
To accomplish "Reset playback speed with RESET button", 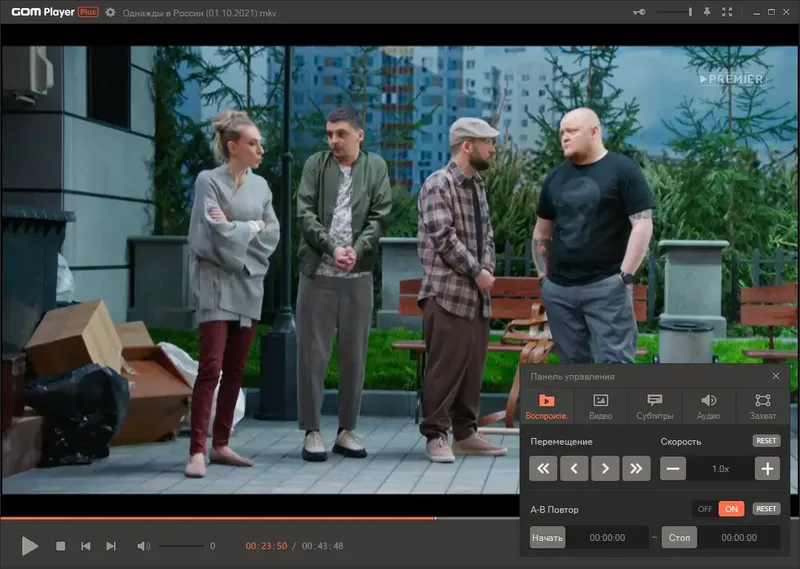I will [x=766, y=440].
